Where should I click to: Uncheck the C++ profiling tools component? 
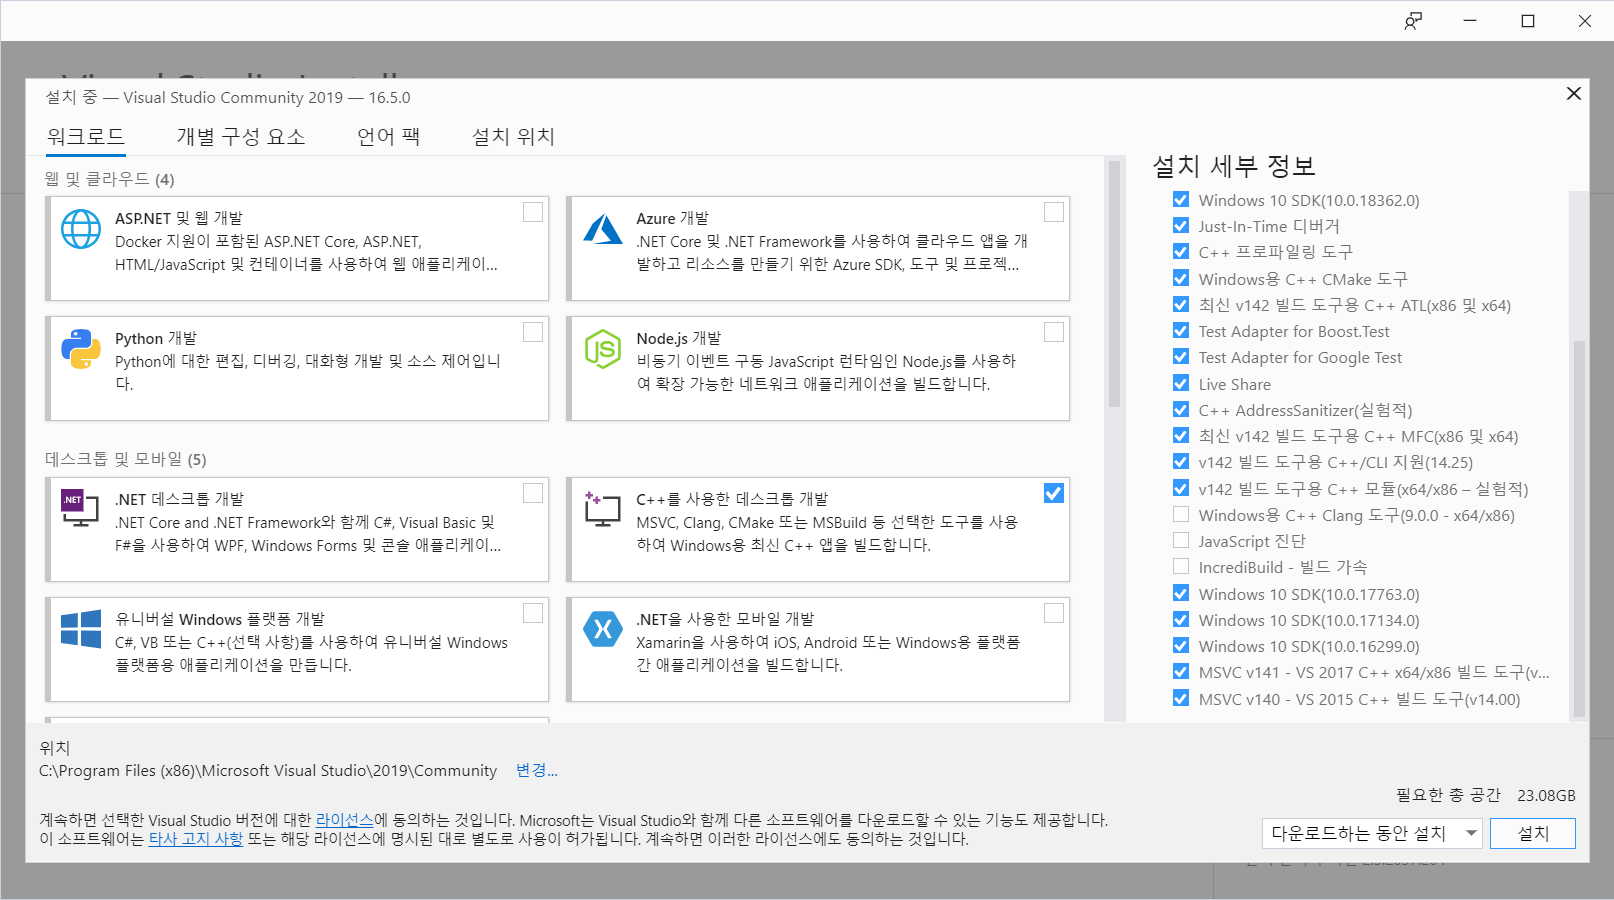1181,252
